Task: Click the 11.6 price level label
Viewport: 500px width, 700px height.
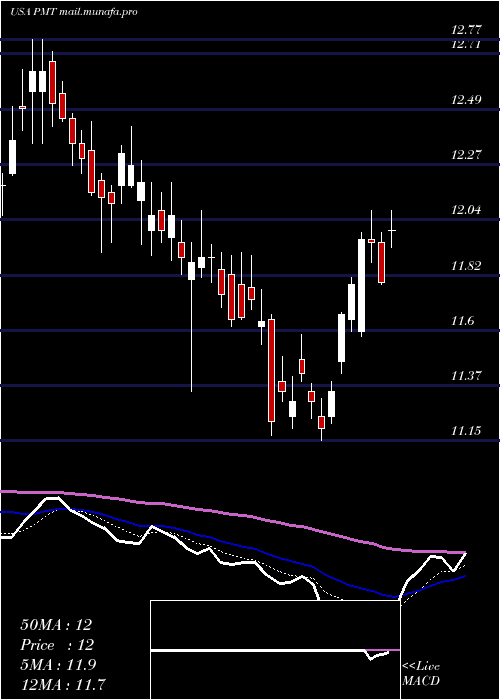Action: click(x=462, y=321)
